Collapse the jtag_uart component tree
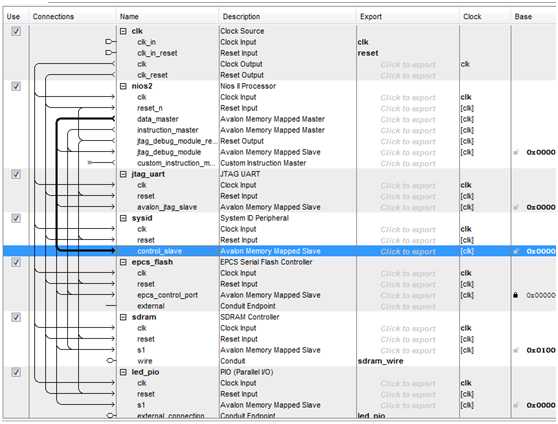Viewport: 558px width, 424px height. tap(123, 174)
